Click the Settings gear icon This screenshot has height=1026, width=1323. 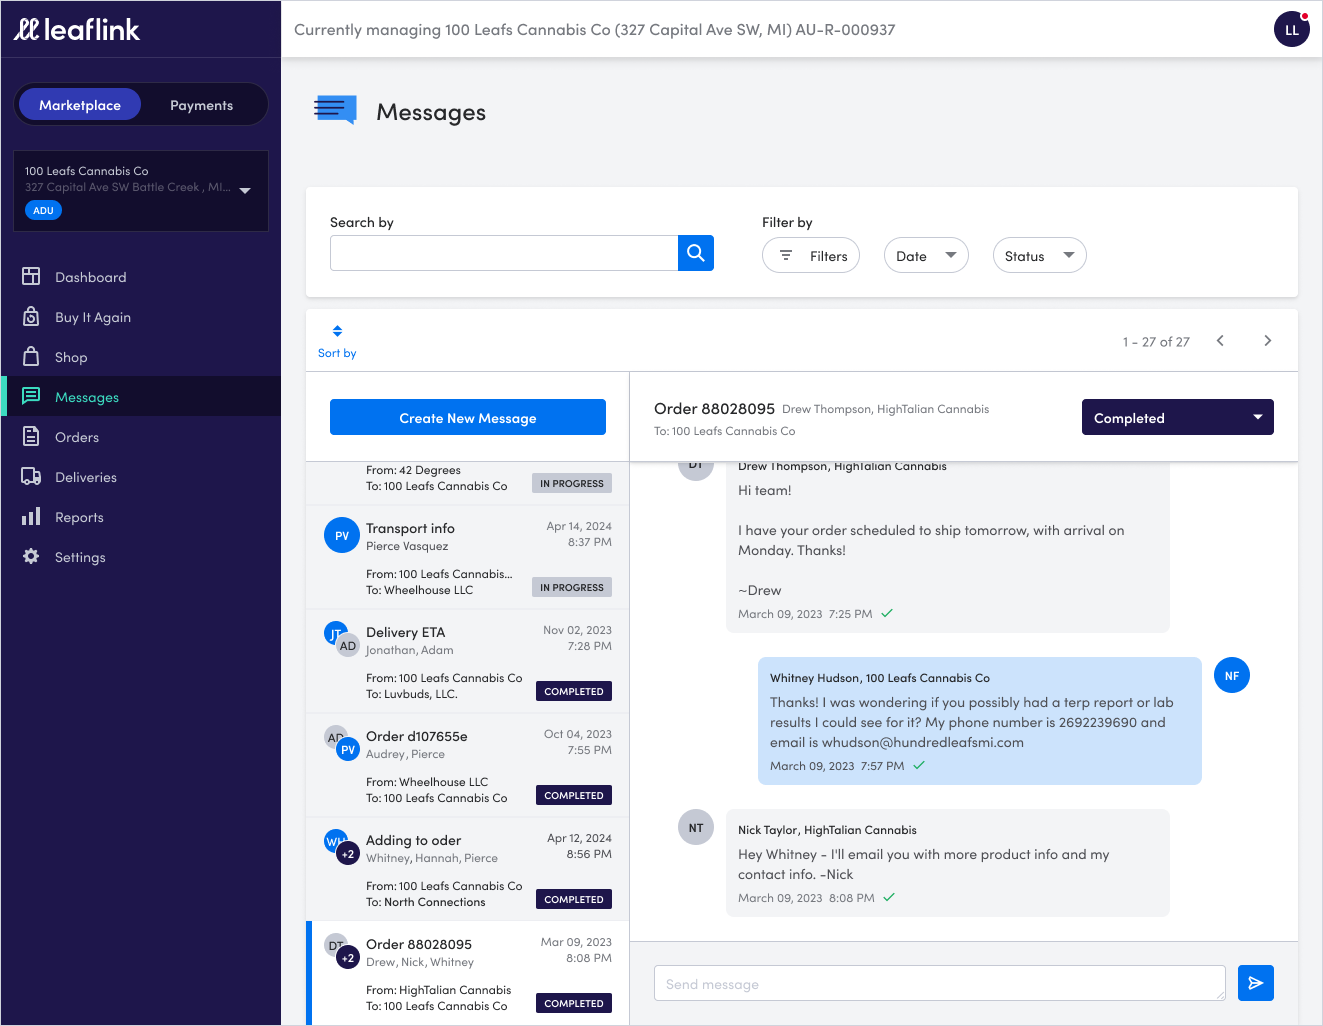tap(31, 556)
